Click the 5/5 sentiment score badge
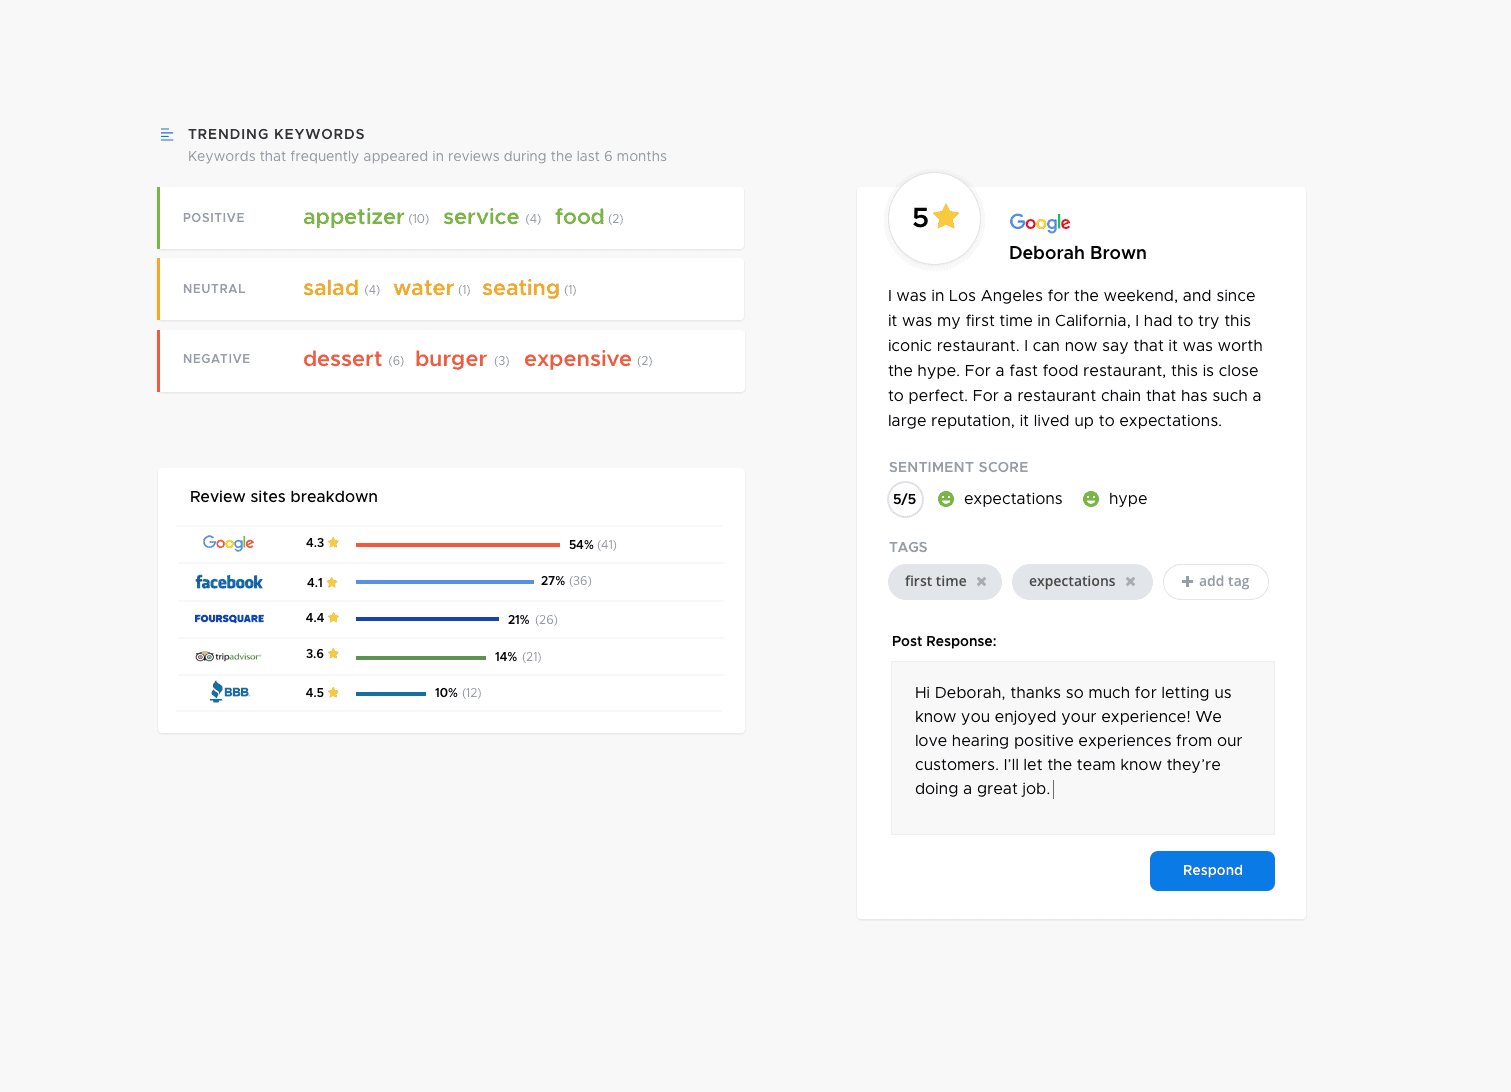This screenshot has width=1511, height=1092. (x=905, y=499)
